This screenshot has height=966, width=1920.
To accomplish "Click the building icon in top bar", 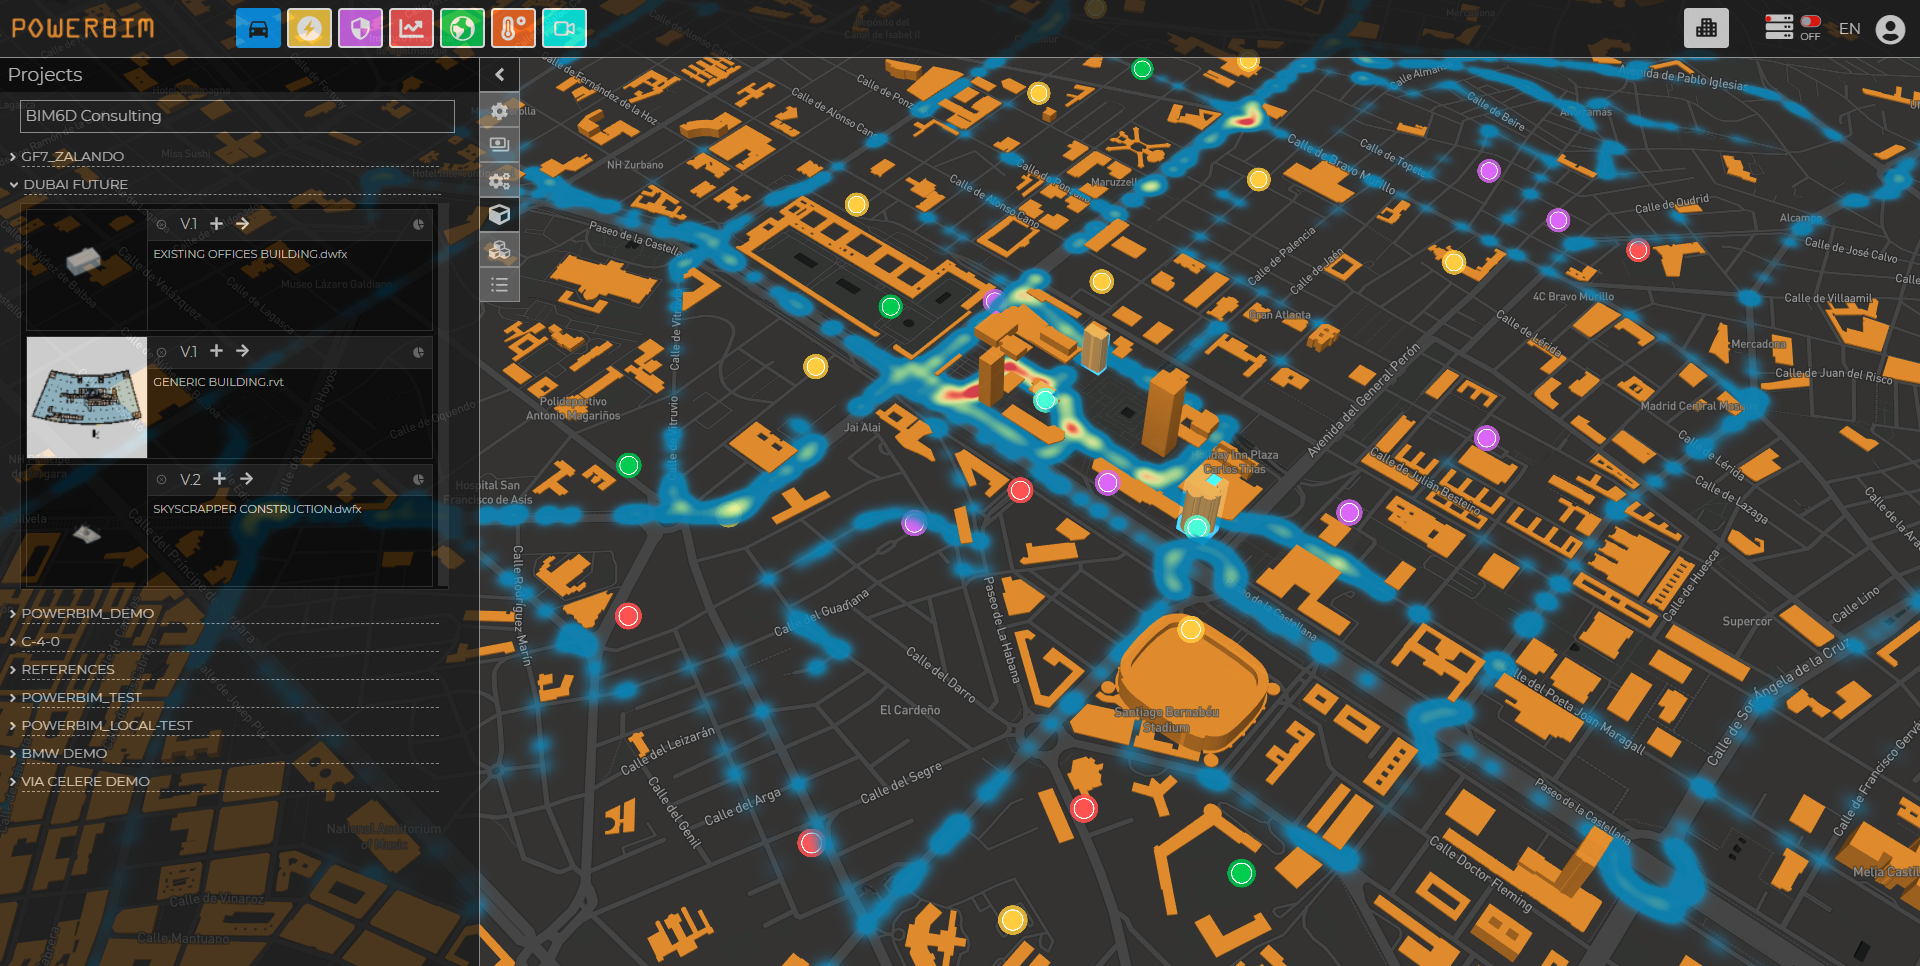I will (1706, 29).
